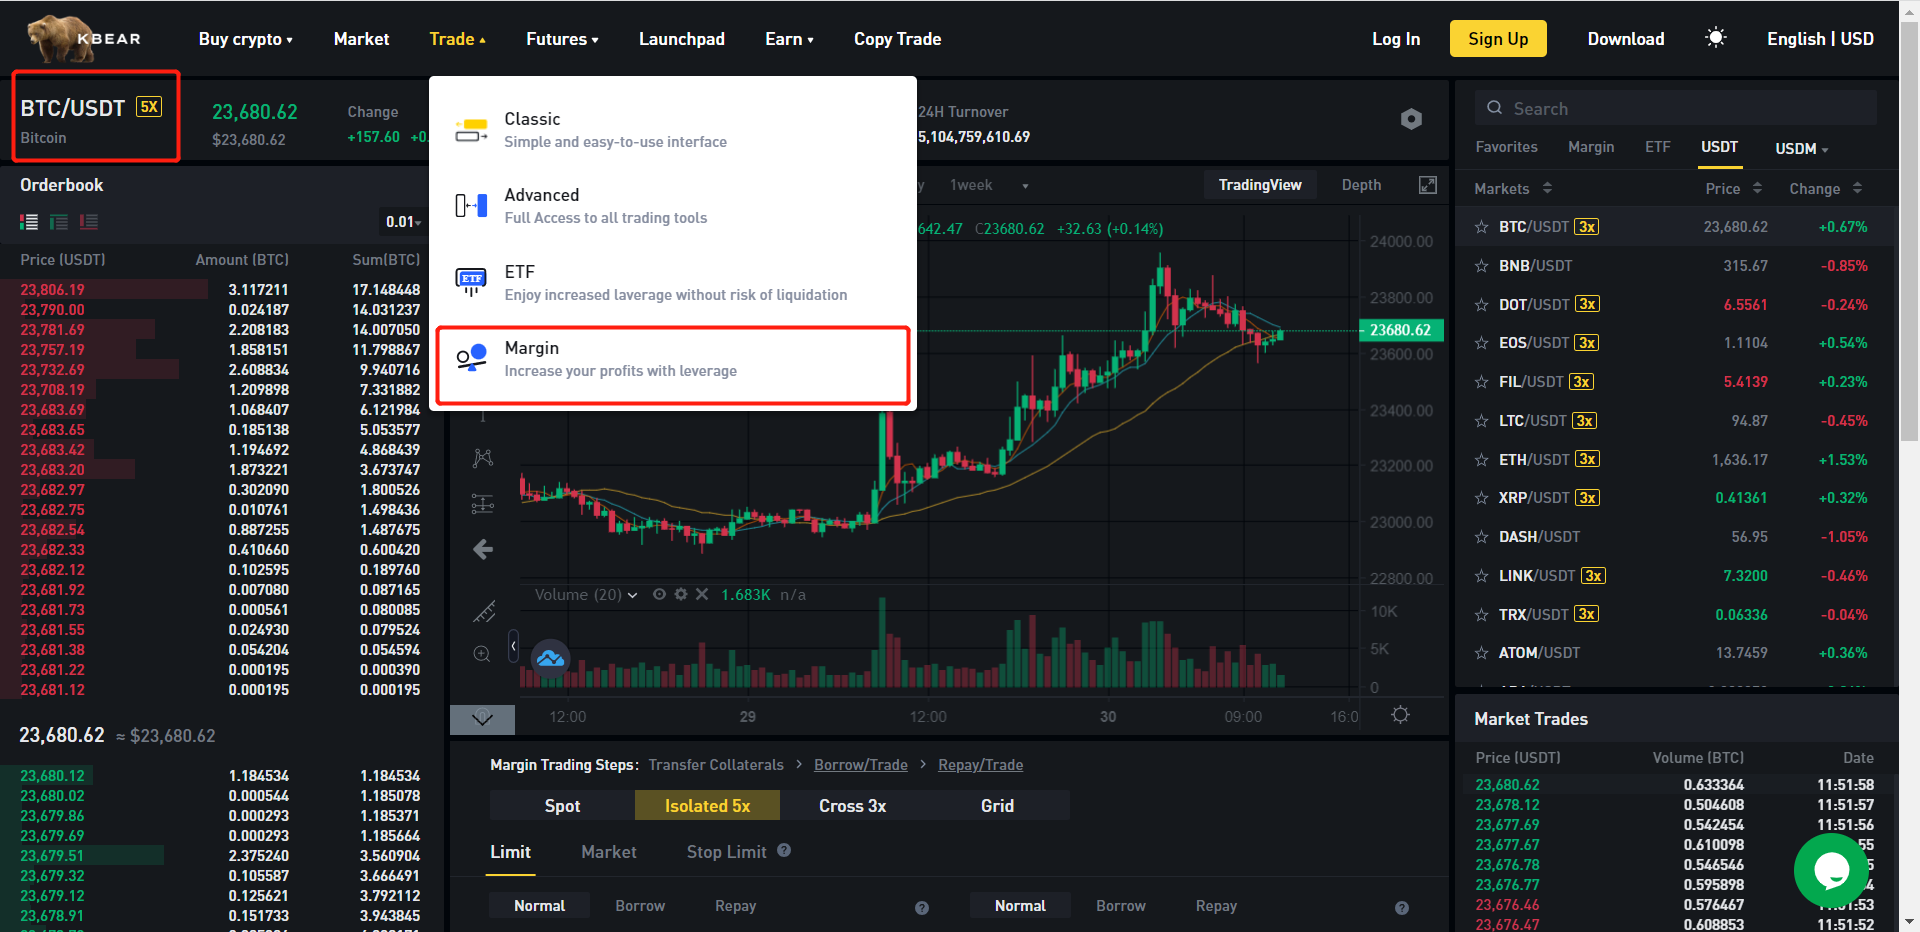The height and width of the screenshot is (932, 1920).
Task: Sort the Markets name column
Action: [x=1513, y=188]
